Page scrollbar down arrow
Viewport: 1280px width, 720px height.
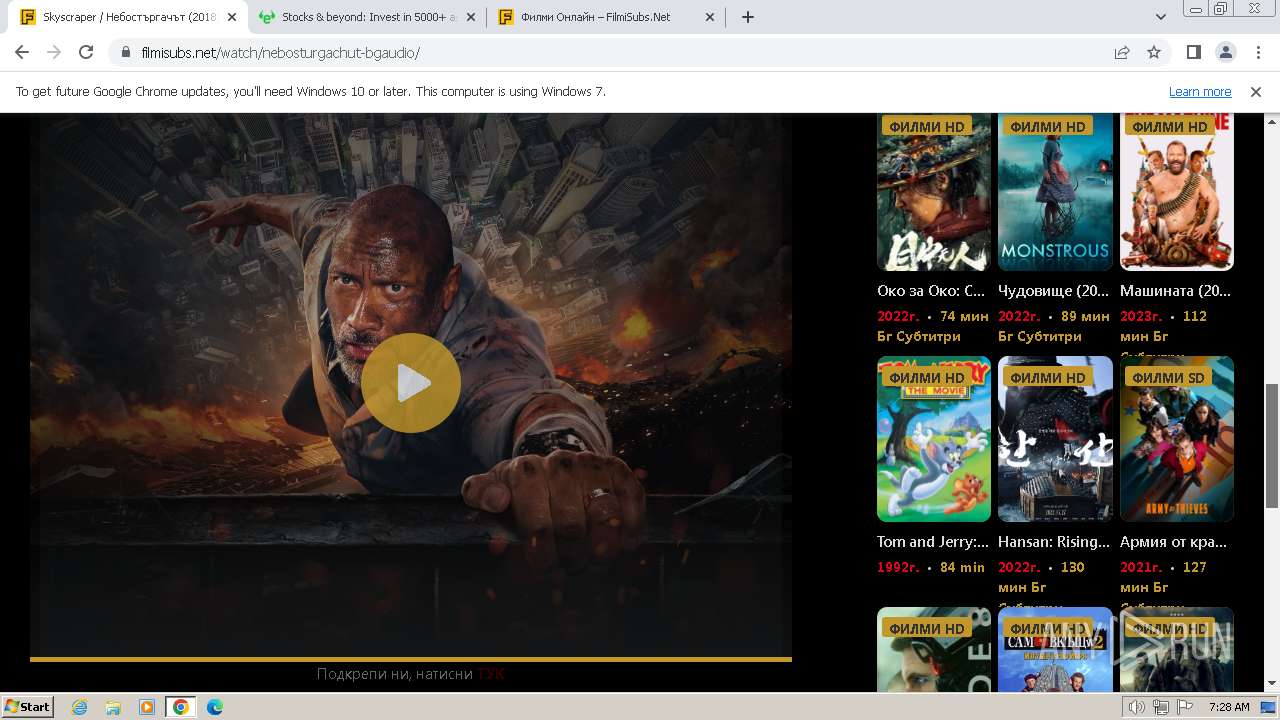click(x=1272, y=684)
